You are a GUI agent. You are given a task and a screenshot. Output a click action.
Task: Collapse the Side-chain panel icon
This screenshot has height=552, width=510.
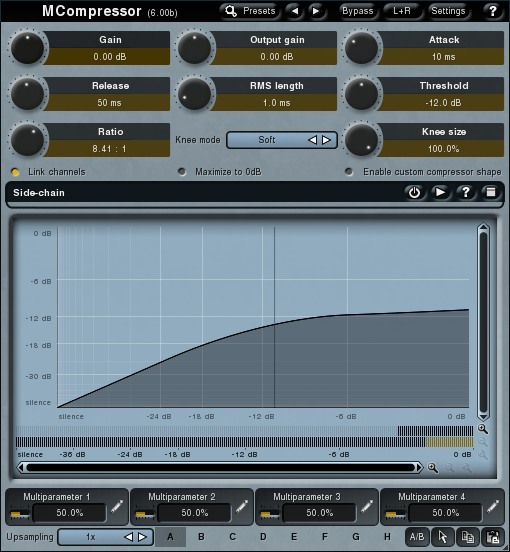(x=491, y=193)
